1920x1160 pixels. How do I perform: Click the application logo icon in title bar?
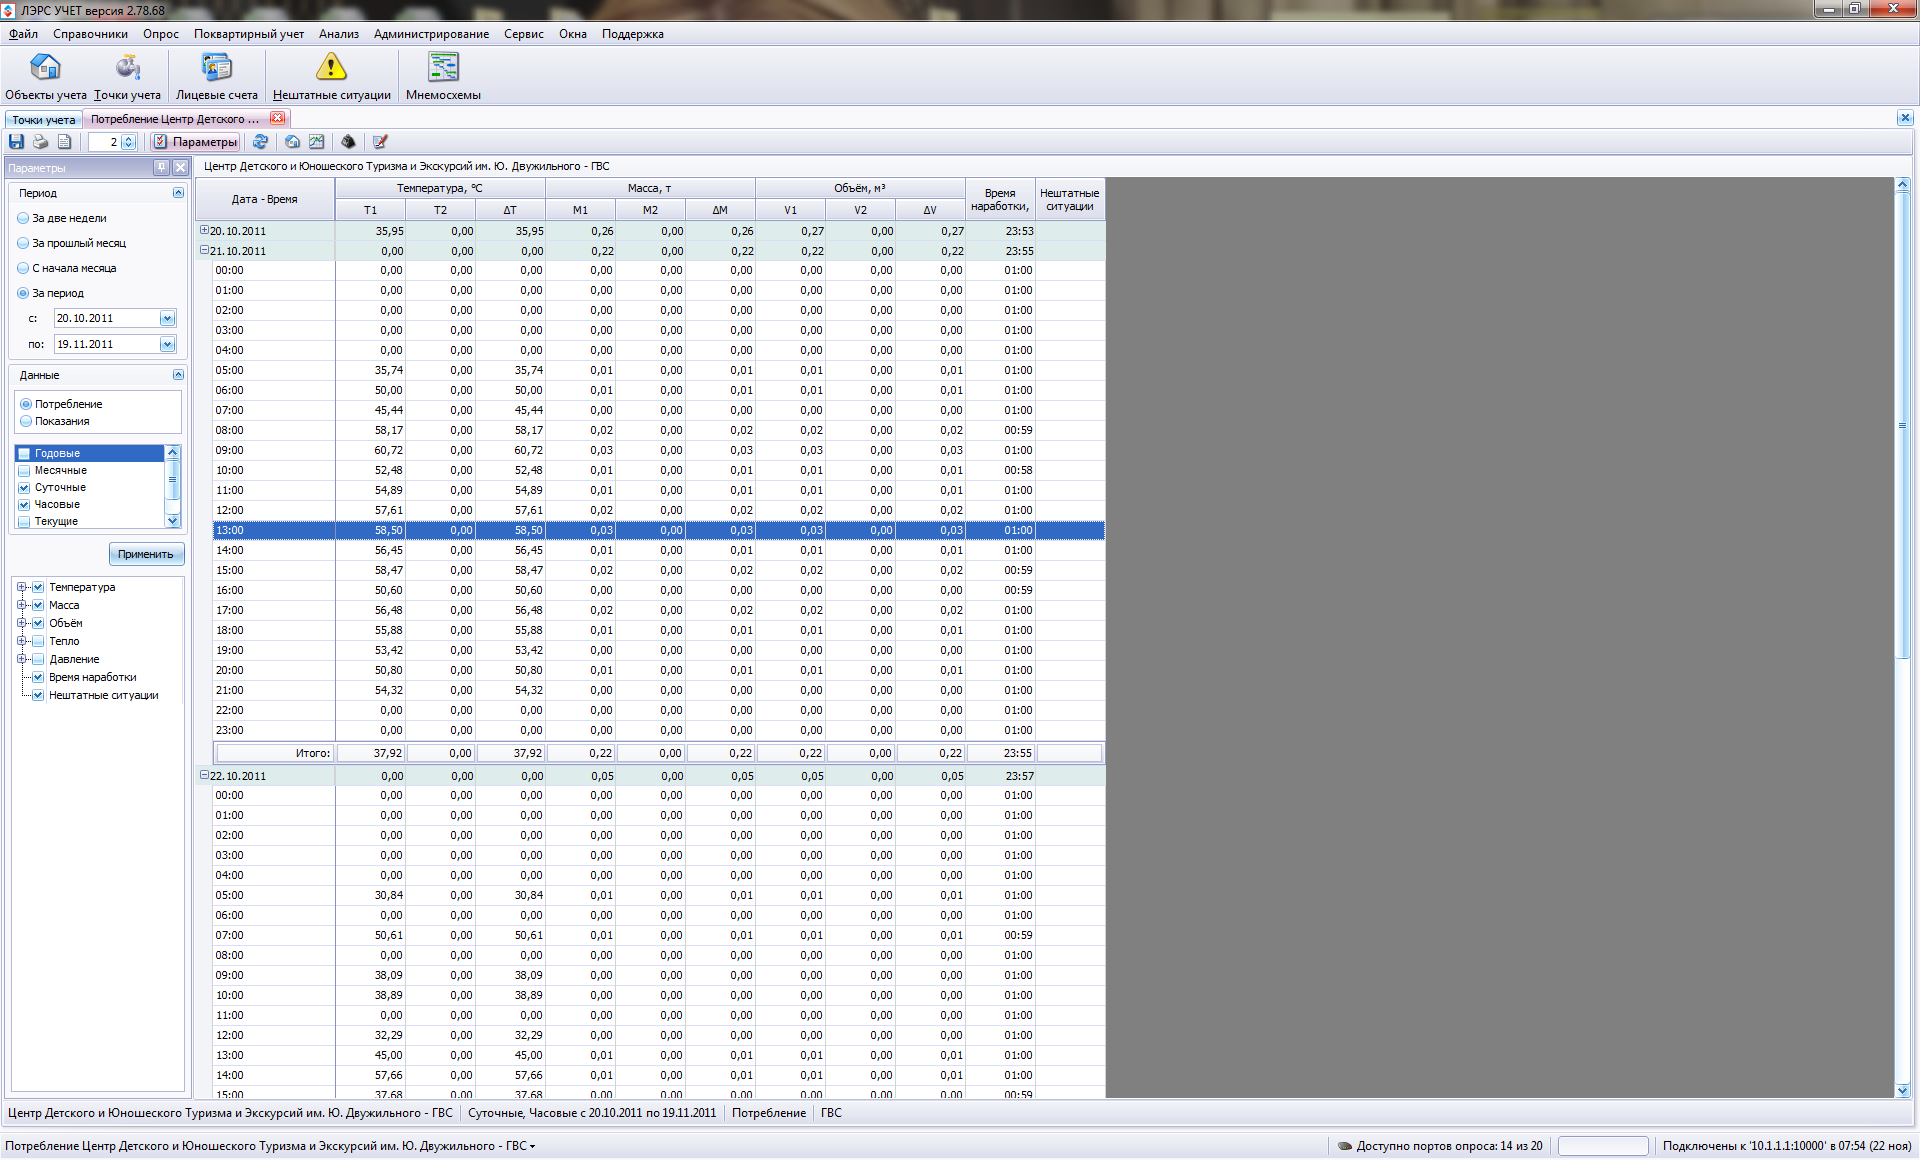[x=8, y=10]
